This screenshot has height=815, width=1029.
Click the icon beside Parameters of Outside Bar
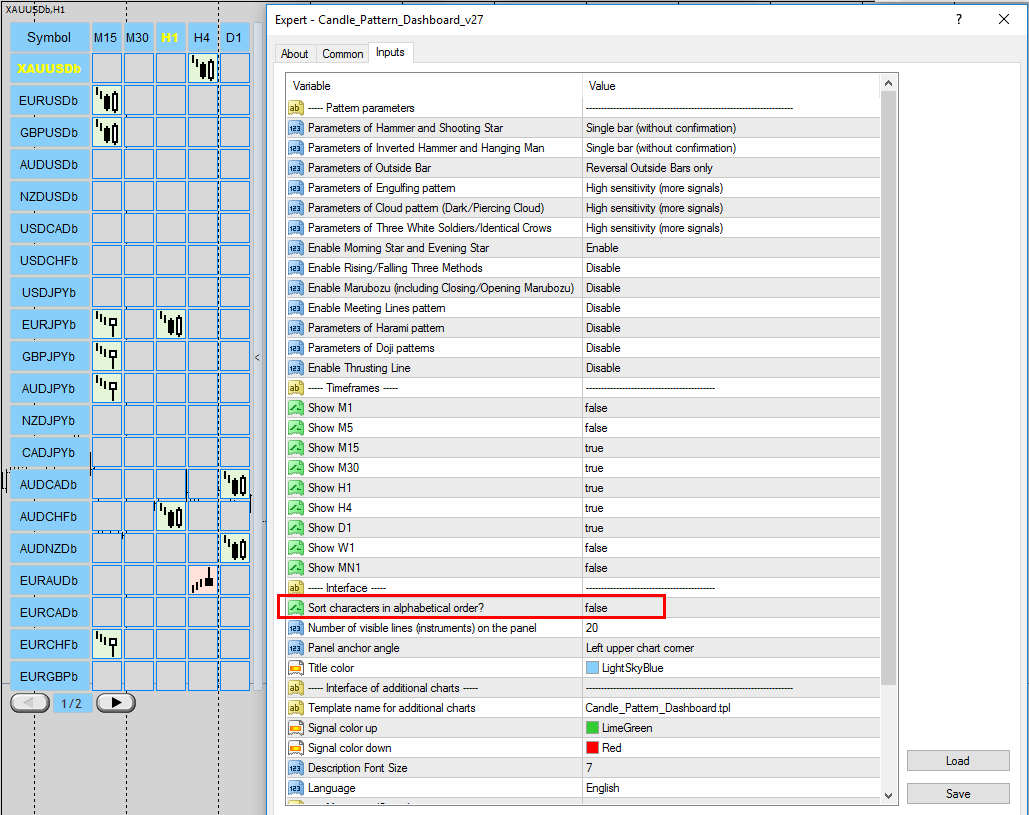tap(295, 168)
